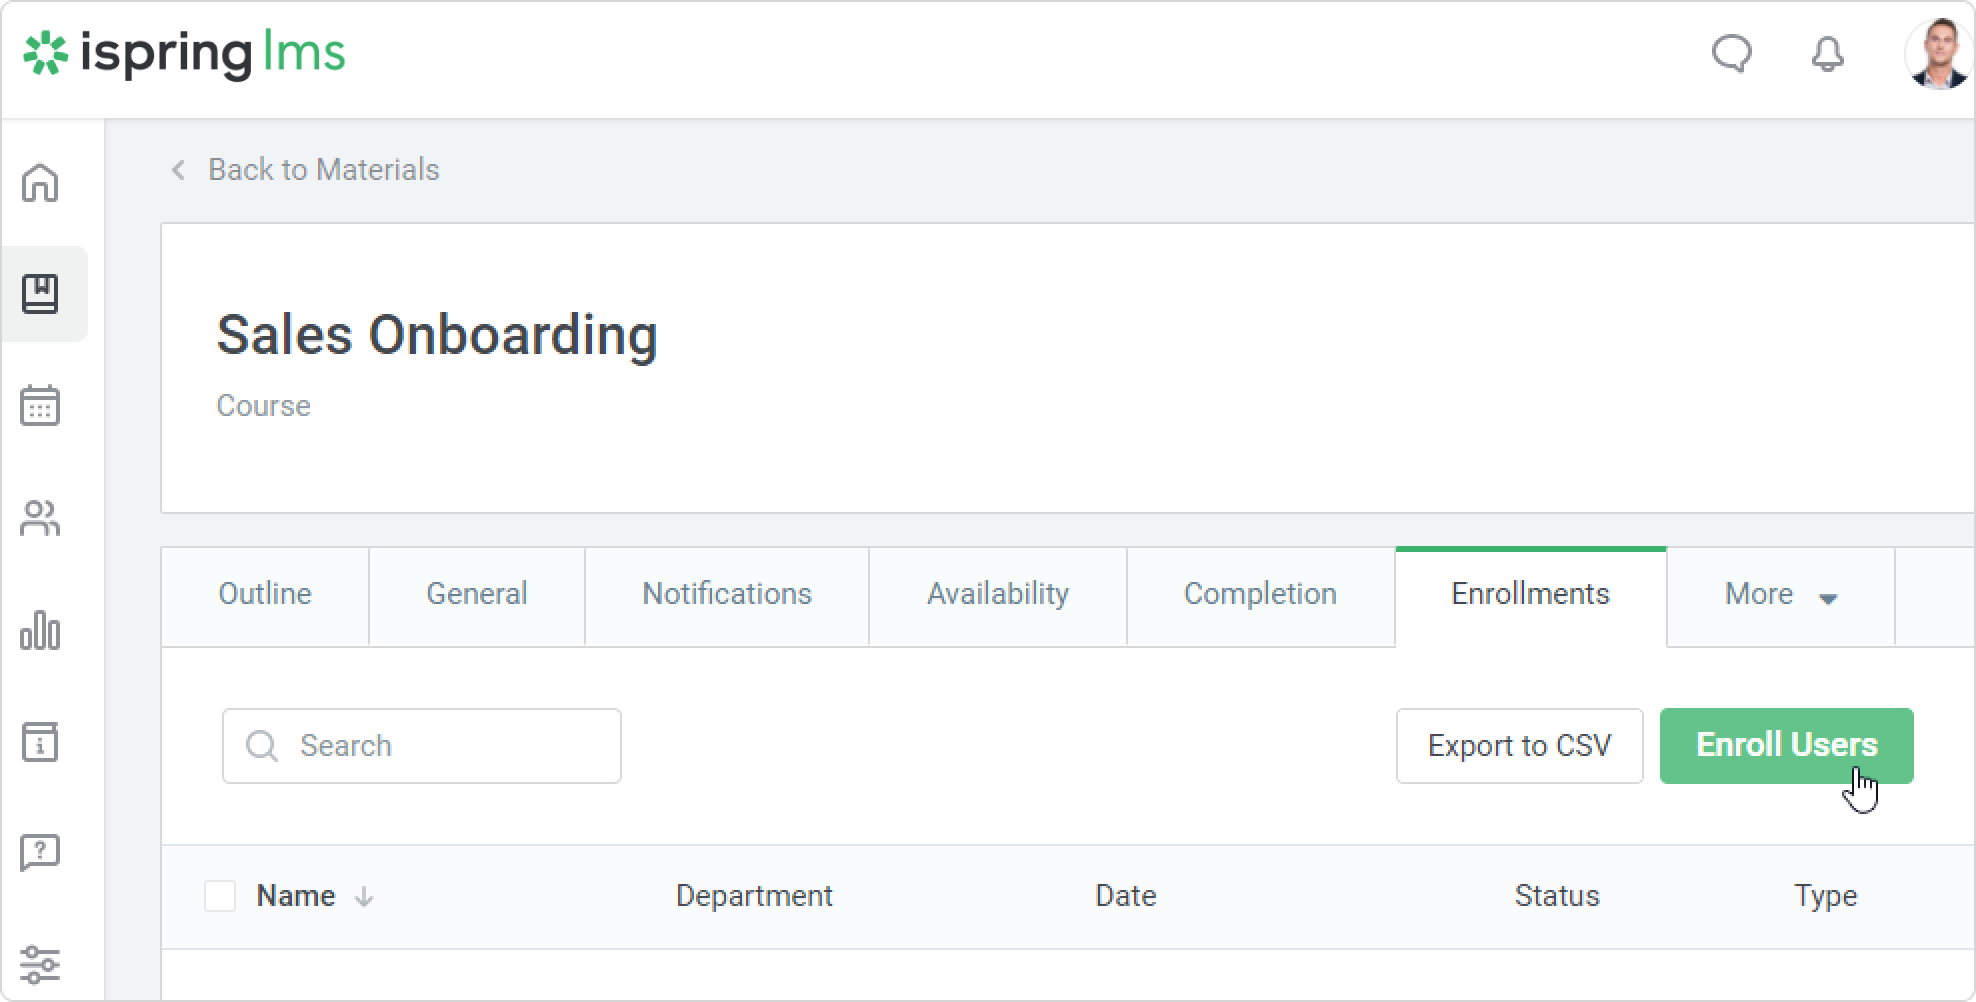Open the Reports bar chart icon
The height and width of the screenshot is (1002, 1976).
[x=40, y=630]
